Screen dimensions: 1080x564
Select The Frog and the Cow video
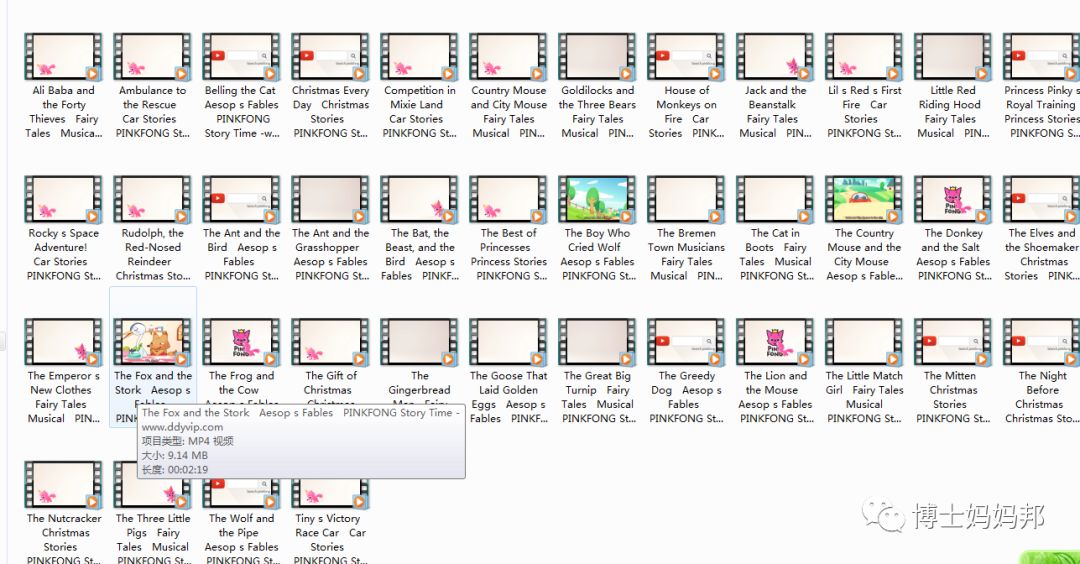click(x=241, y=342)
